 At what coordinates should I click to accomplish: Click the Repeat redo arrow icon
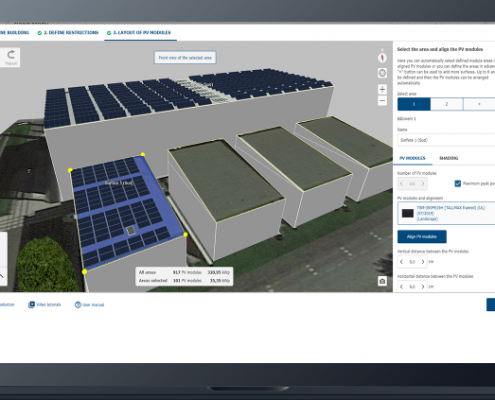click(x=11, y=54)
